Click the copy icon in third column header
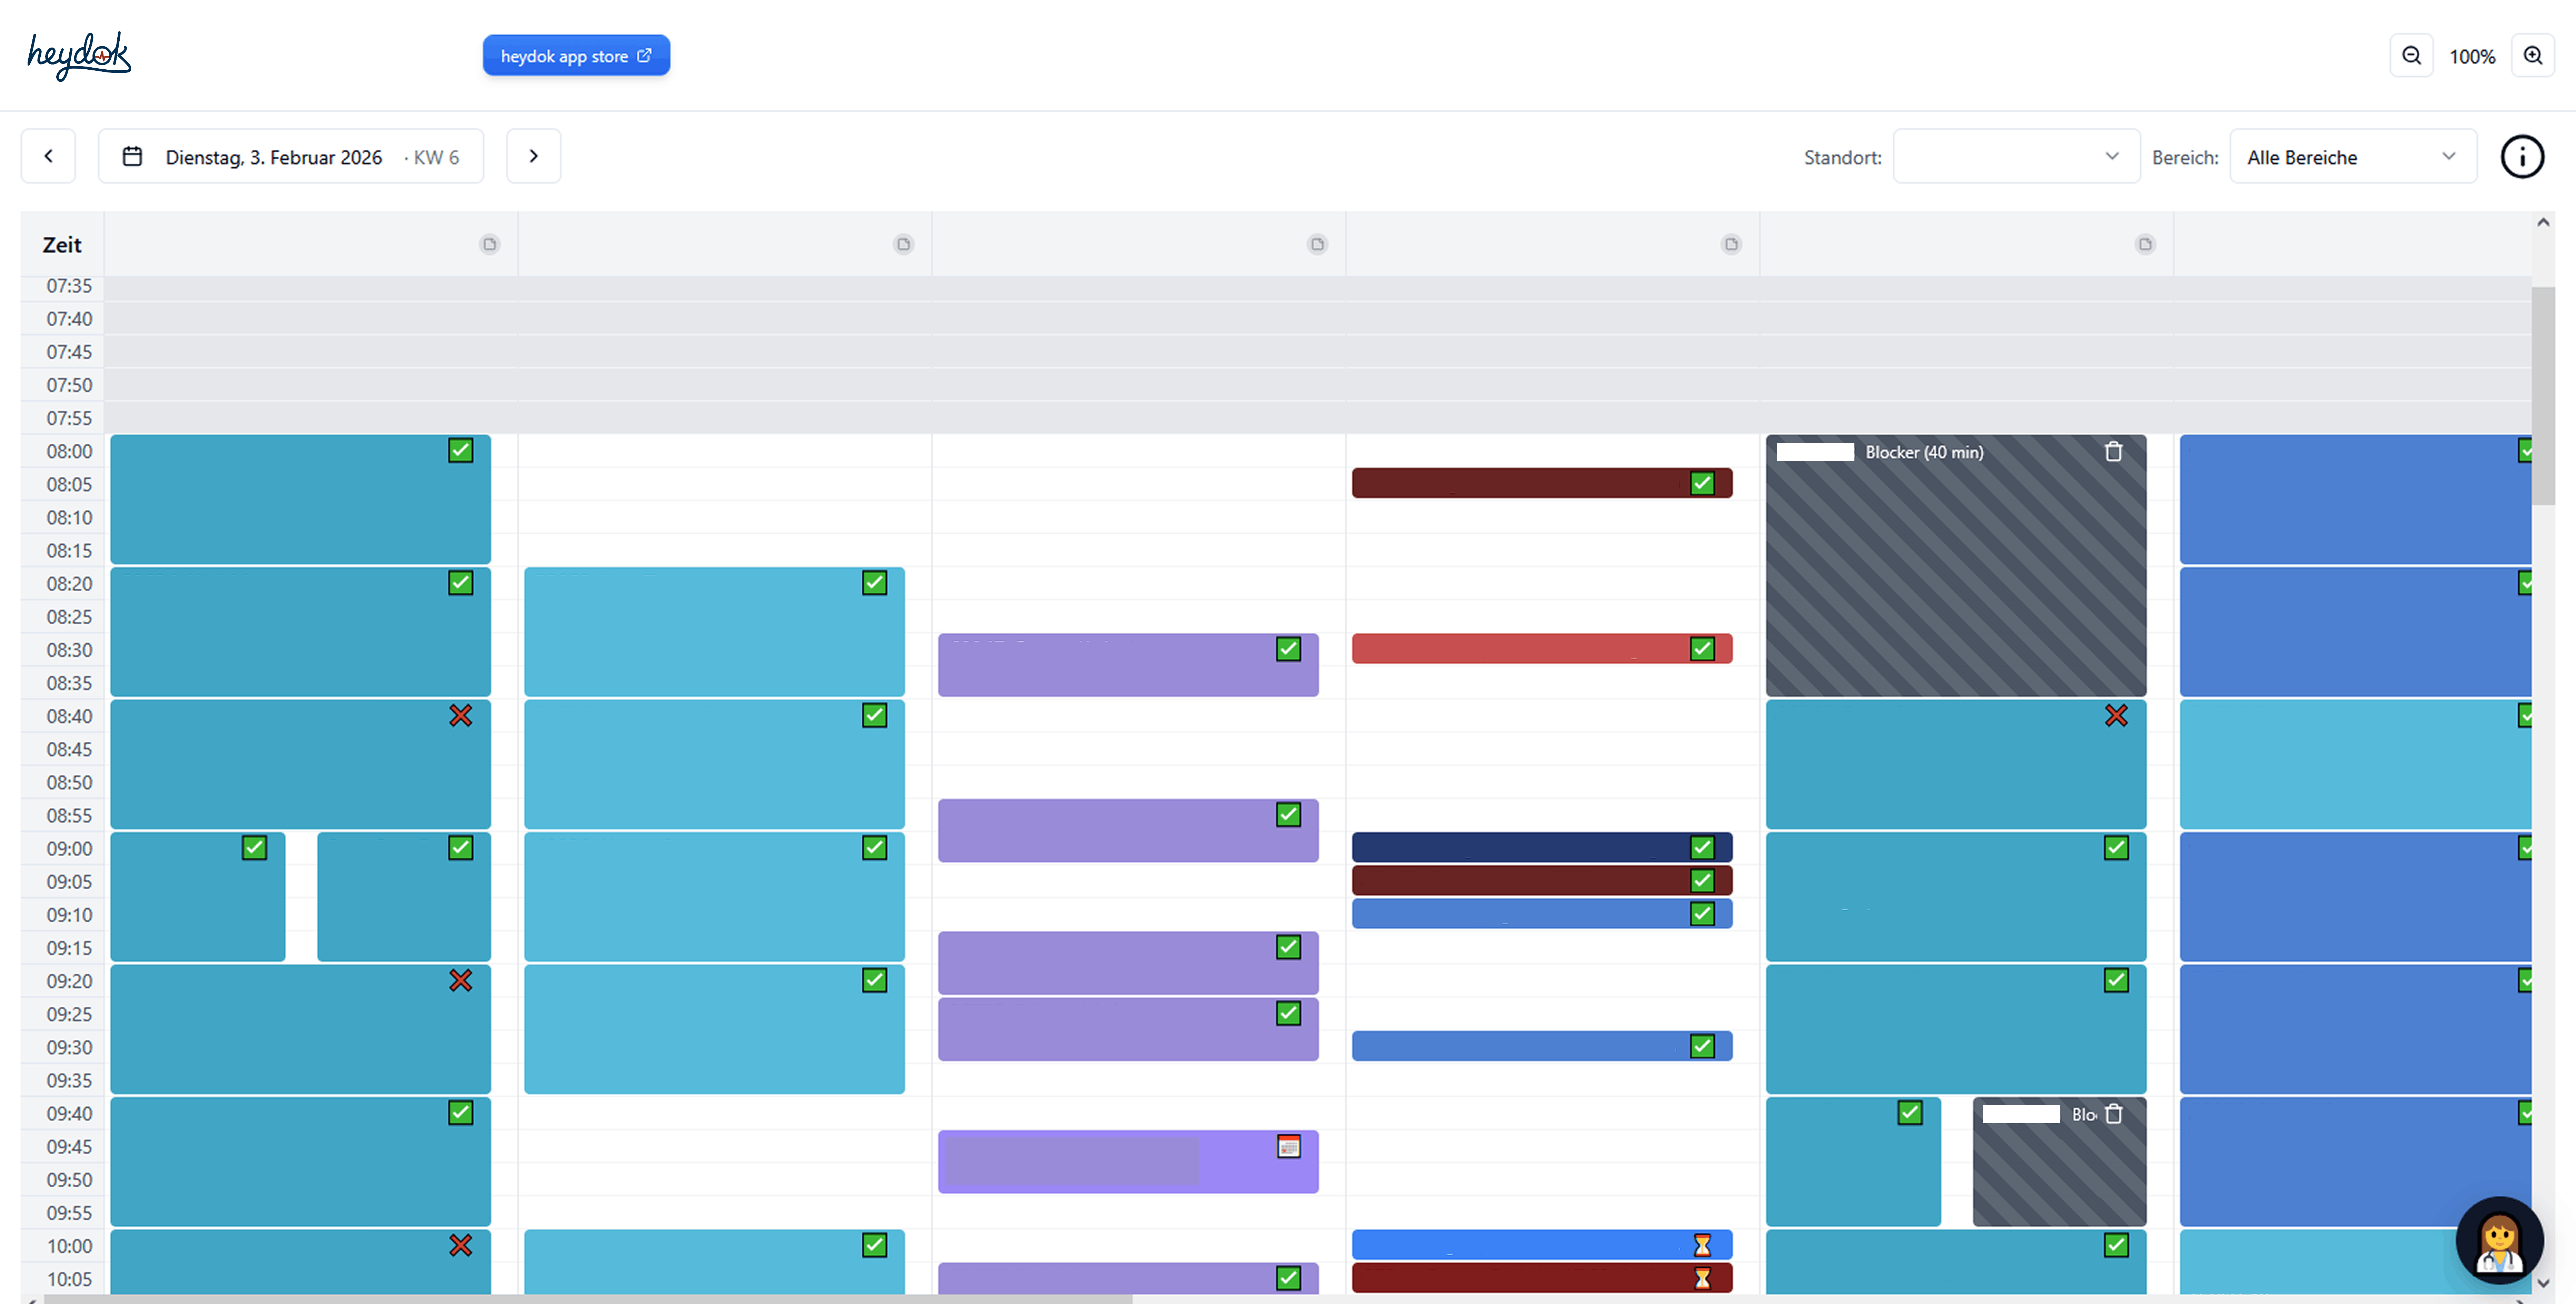2576x1304 pixels. (x=1317, y=244)
